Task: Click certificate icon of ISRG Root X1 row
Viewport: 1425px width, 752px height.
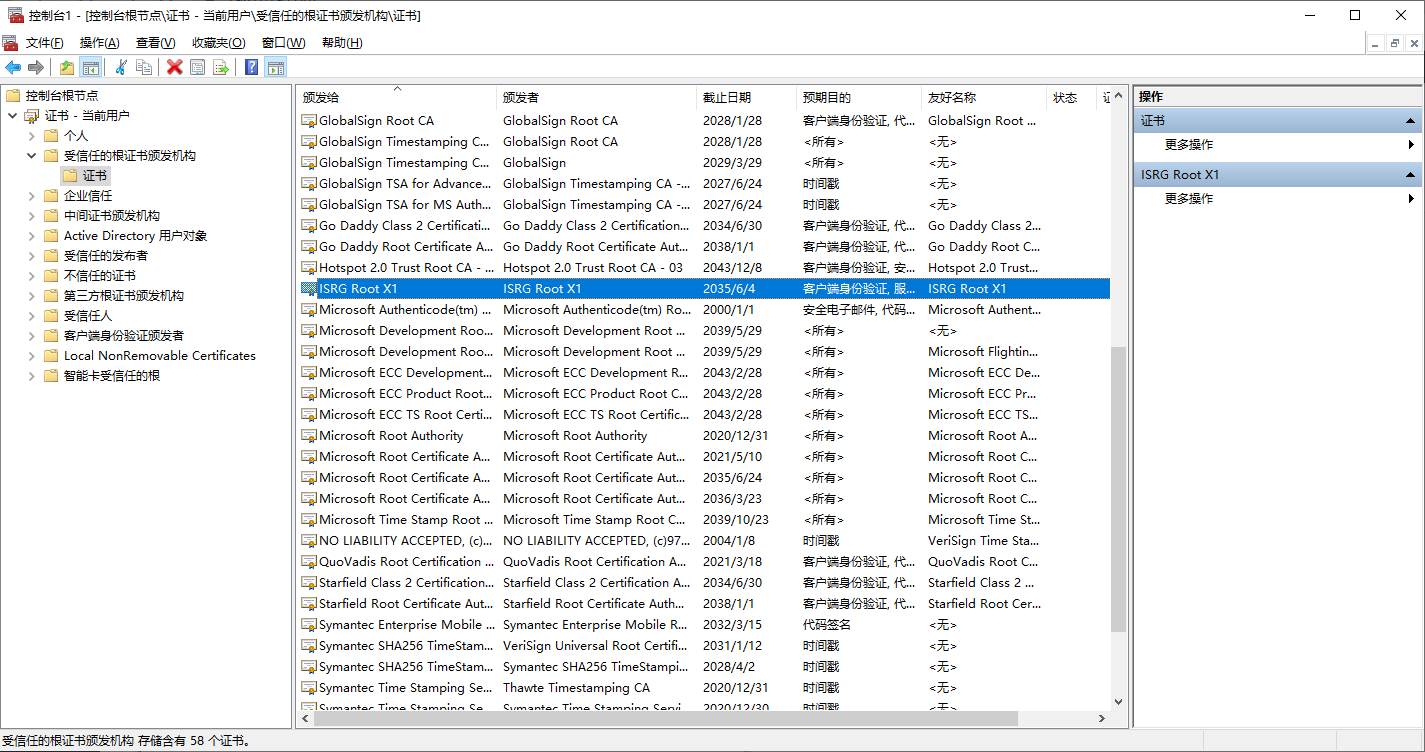Action: [309, 288]
